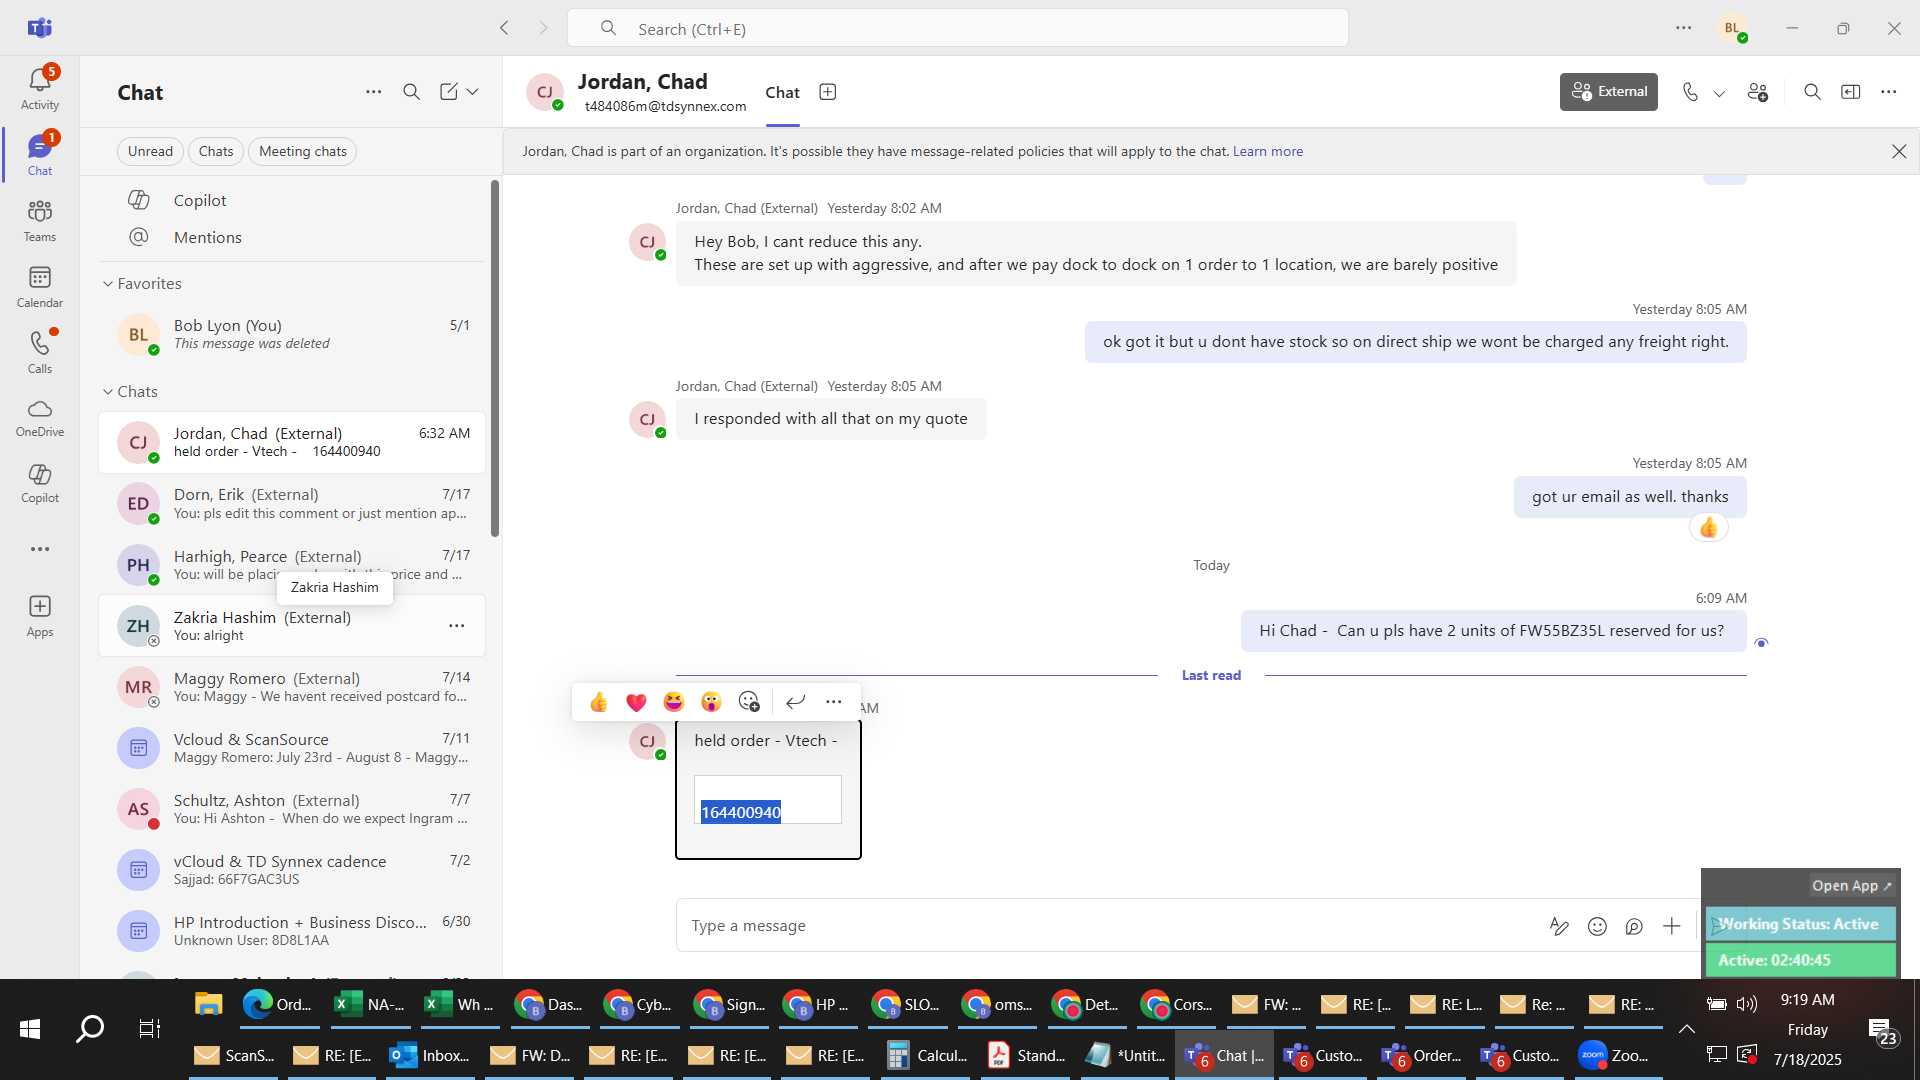React with surprised emoji

point(711,702)
